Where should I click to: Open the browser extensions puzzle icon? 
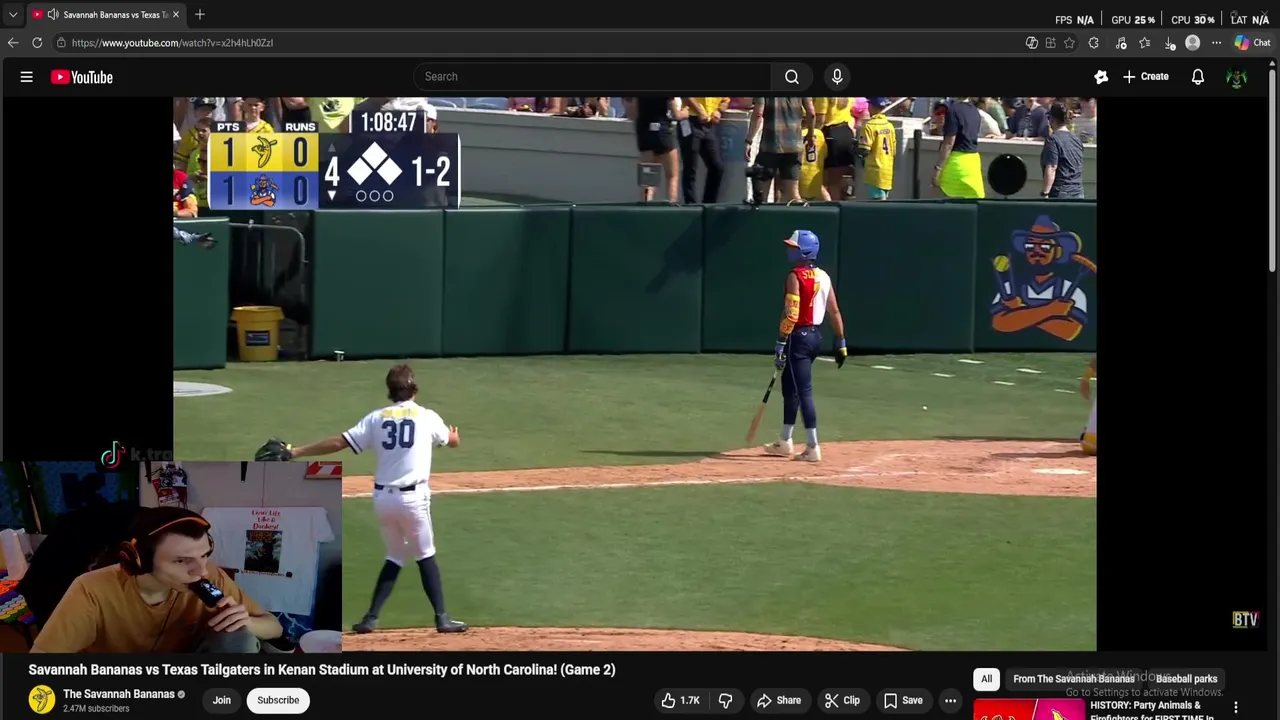(x=1093, y=43)
